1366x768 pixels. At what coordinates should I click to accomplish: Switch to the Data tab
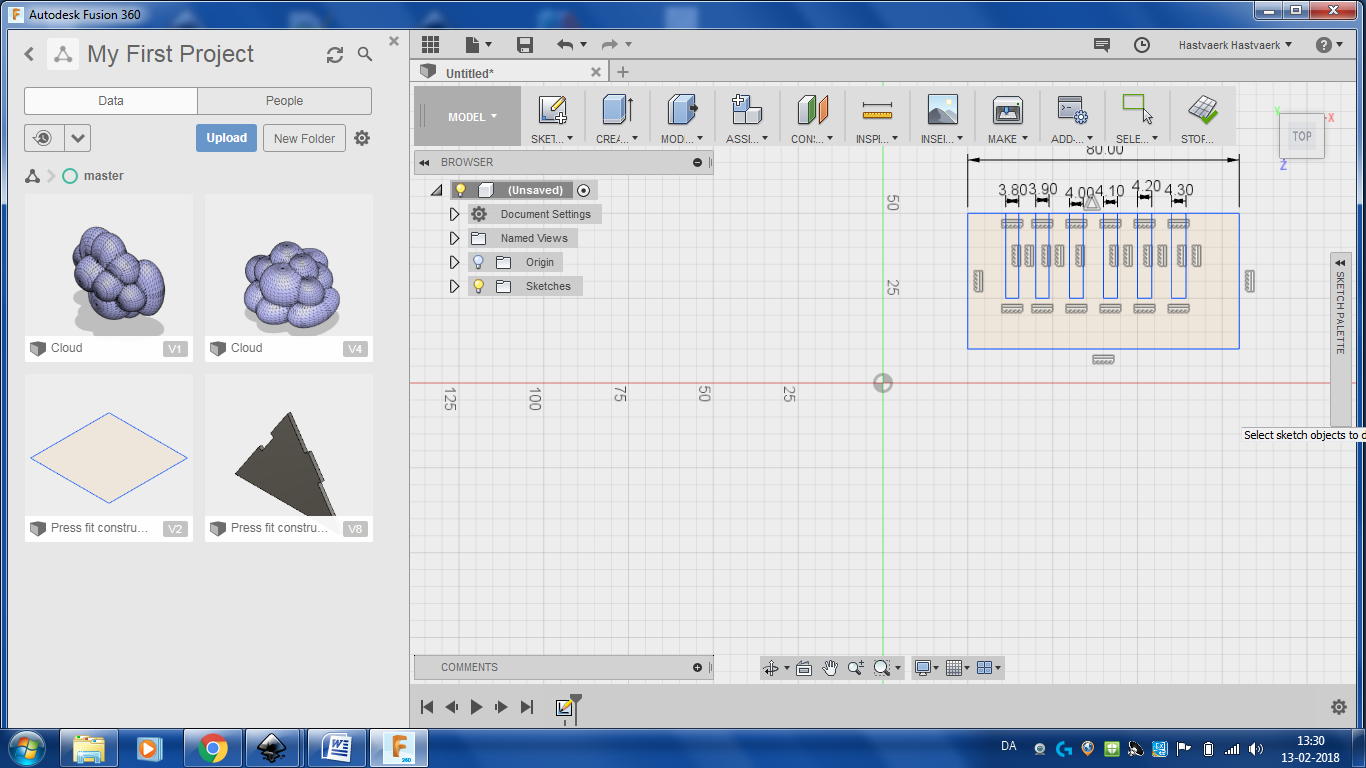pos(111,101)
